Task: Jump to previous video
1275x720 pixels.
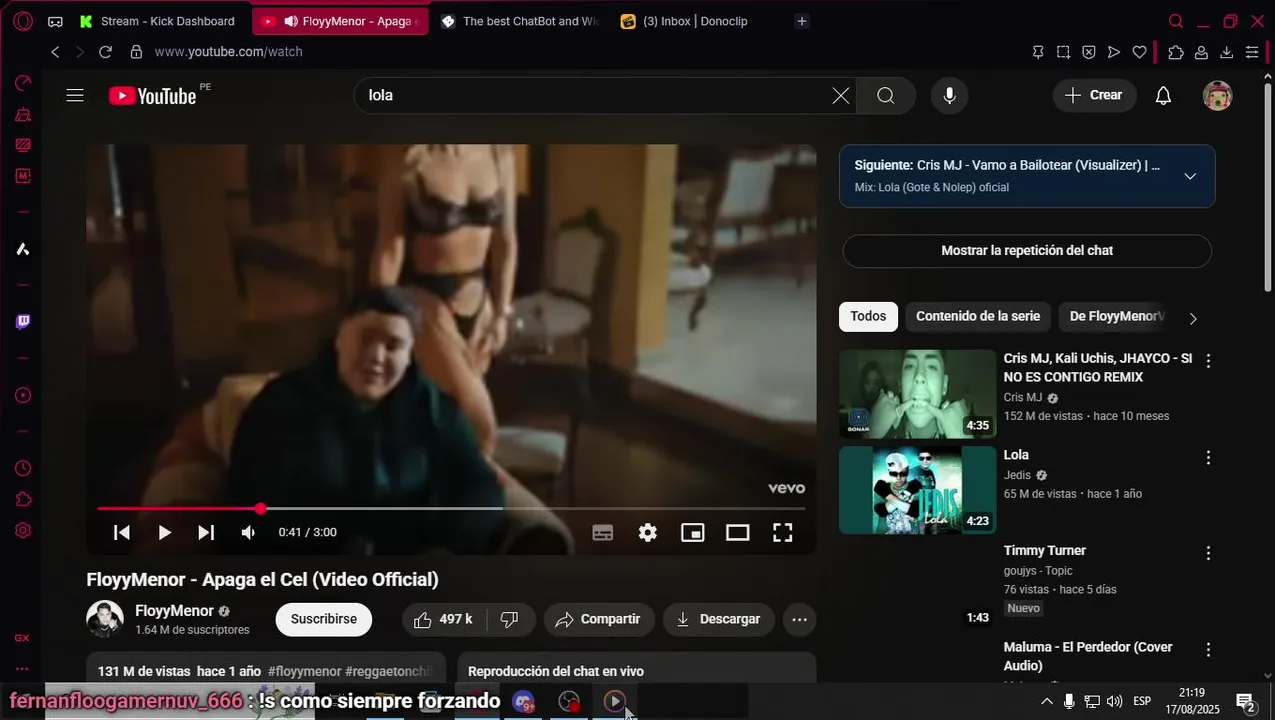Action: 122,533
